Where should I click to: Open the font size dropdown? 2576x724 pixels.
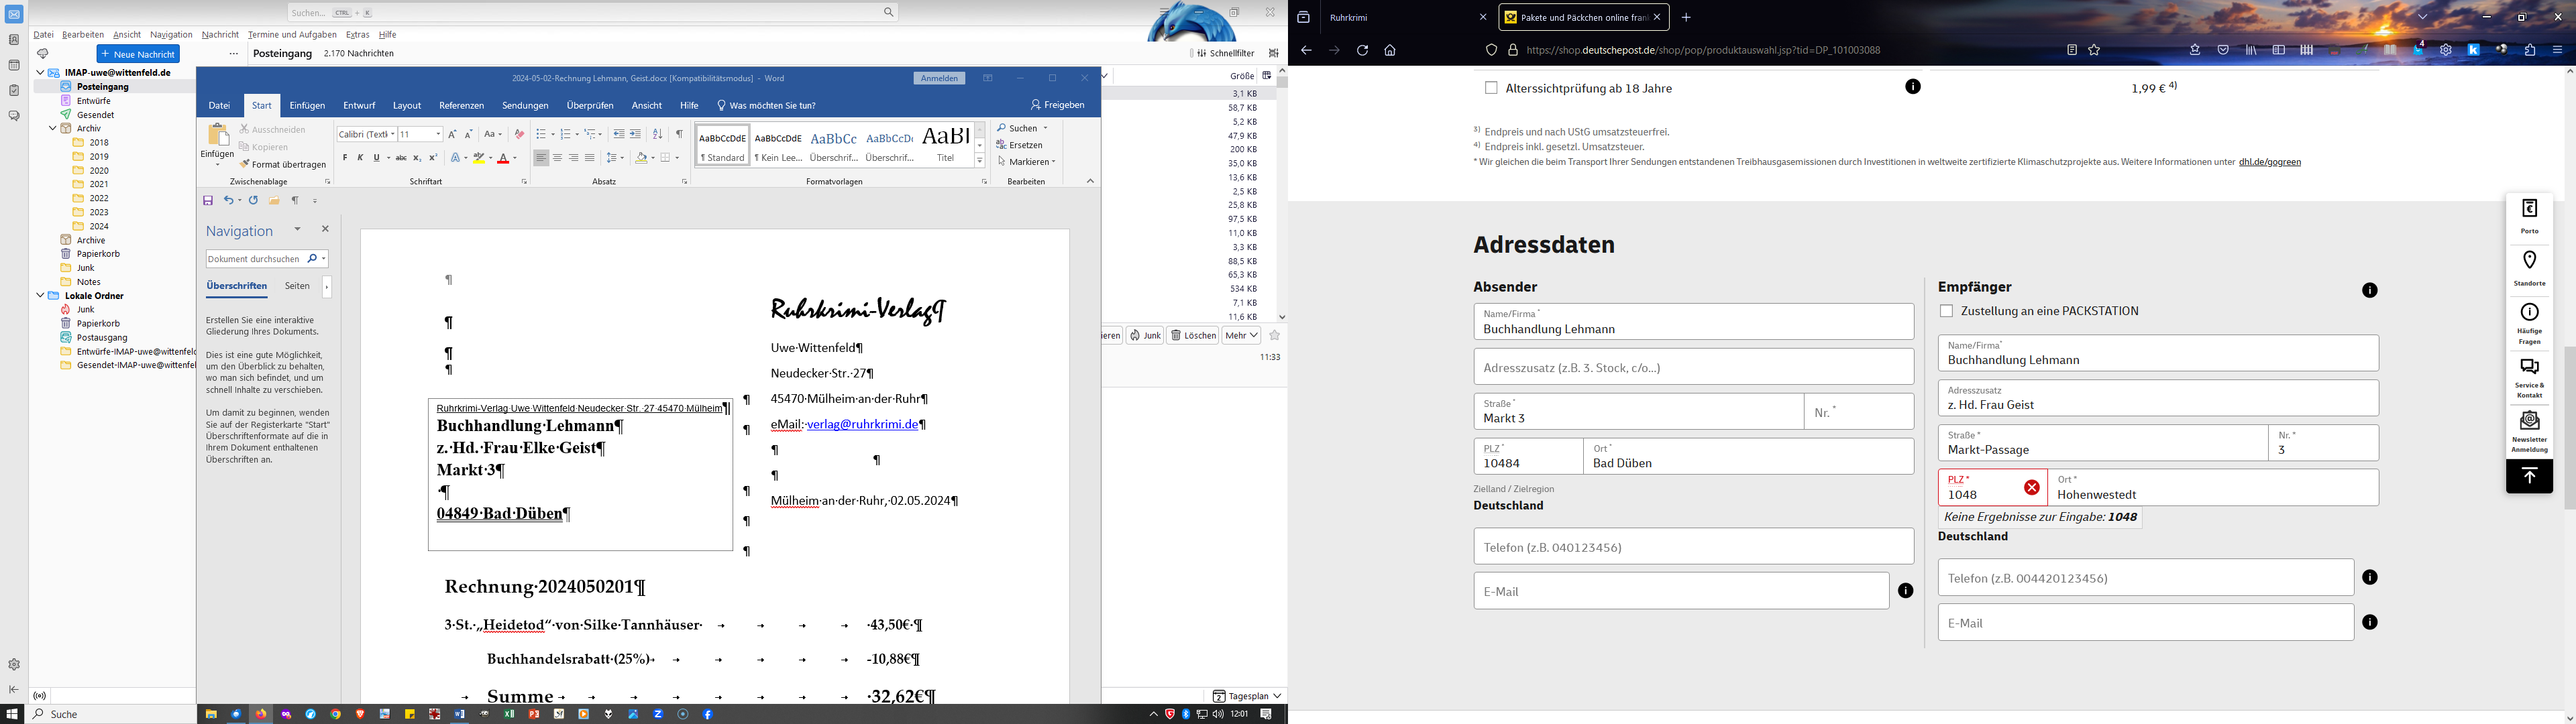[438, 134]
